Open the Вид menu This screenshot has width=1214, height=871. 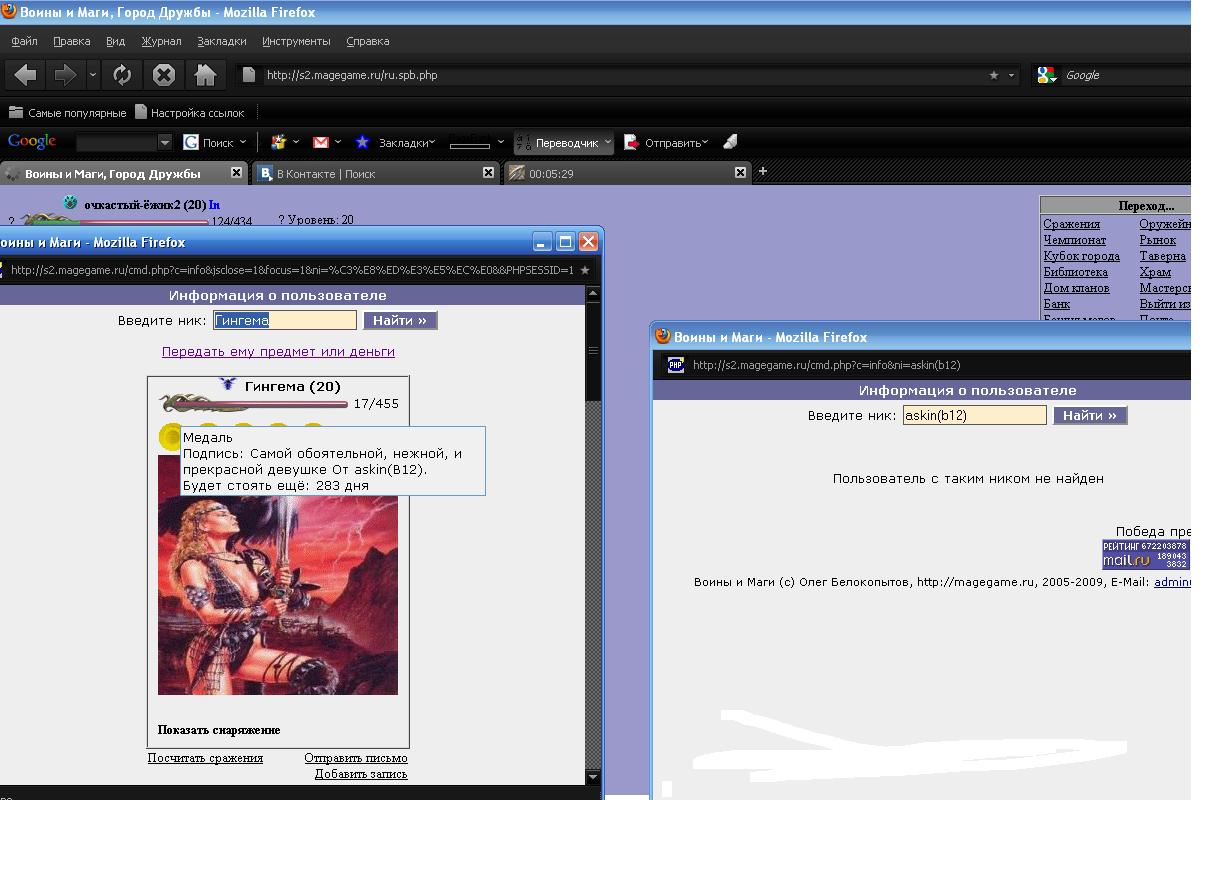tap(115, 41)
